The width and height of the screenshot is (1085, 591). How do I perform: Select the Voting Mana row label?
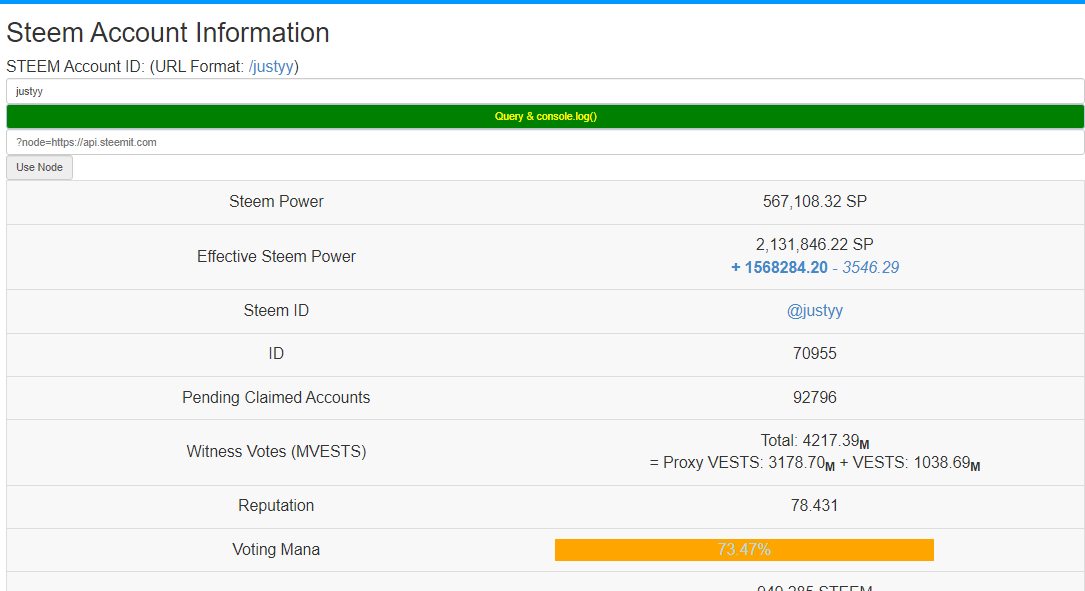[276, 549]
